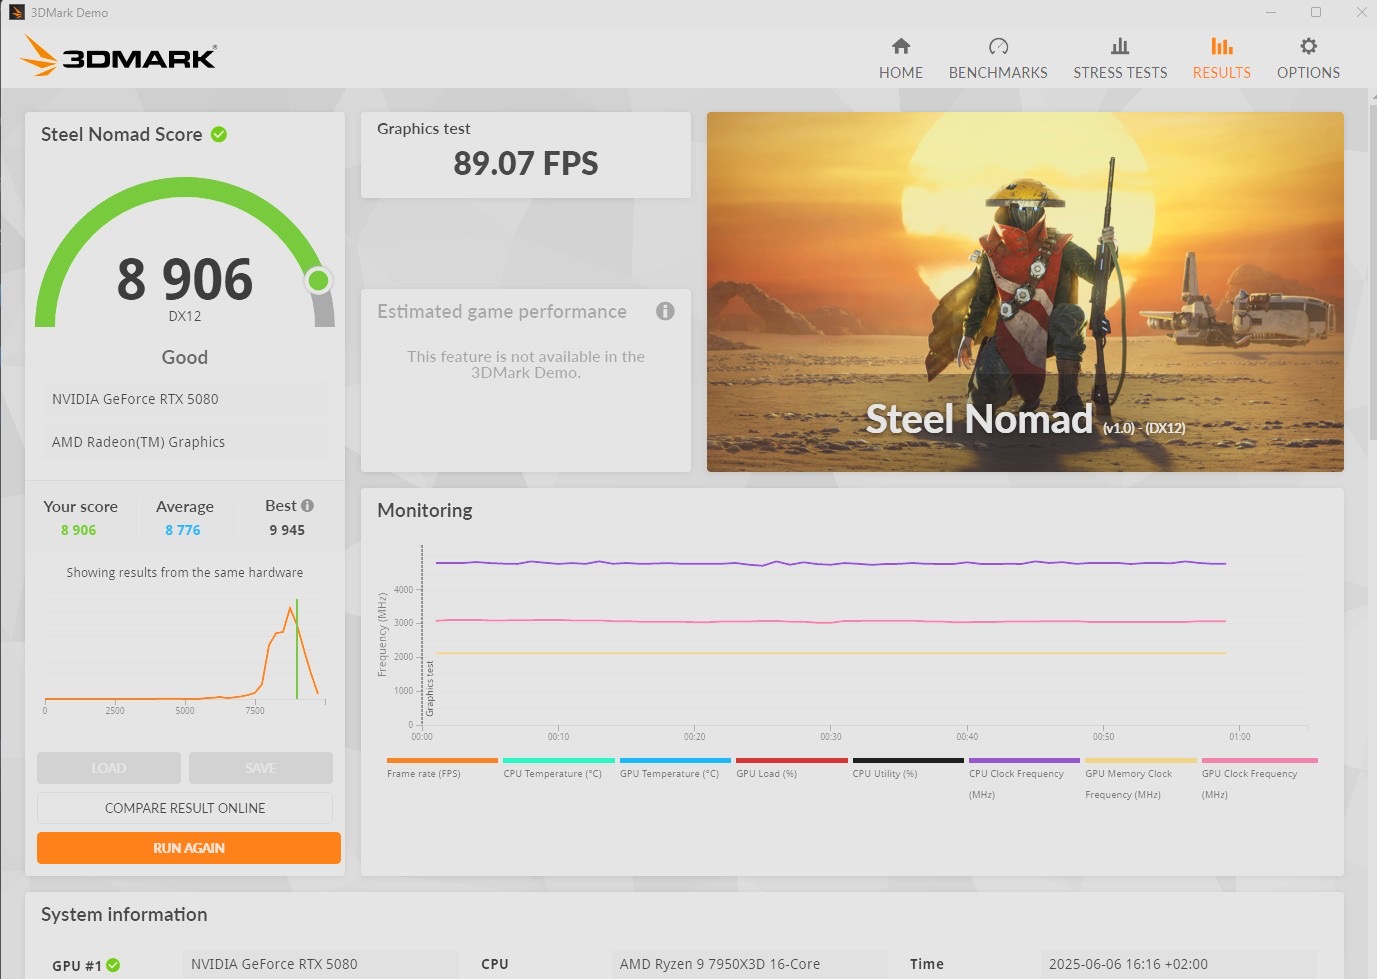Click the green check next to Steel Nomad Score
The width and height of the screenshot is (1377, 979).
click(219, 134)
